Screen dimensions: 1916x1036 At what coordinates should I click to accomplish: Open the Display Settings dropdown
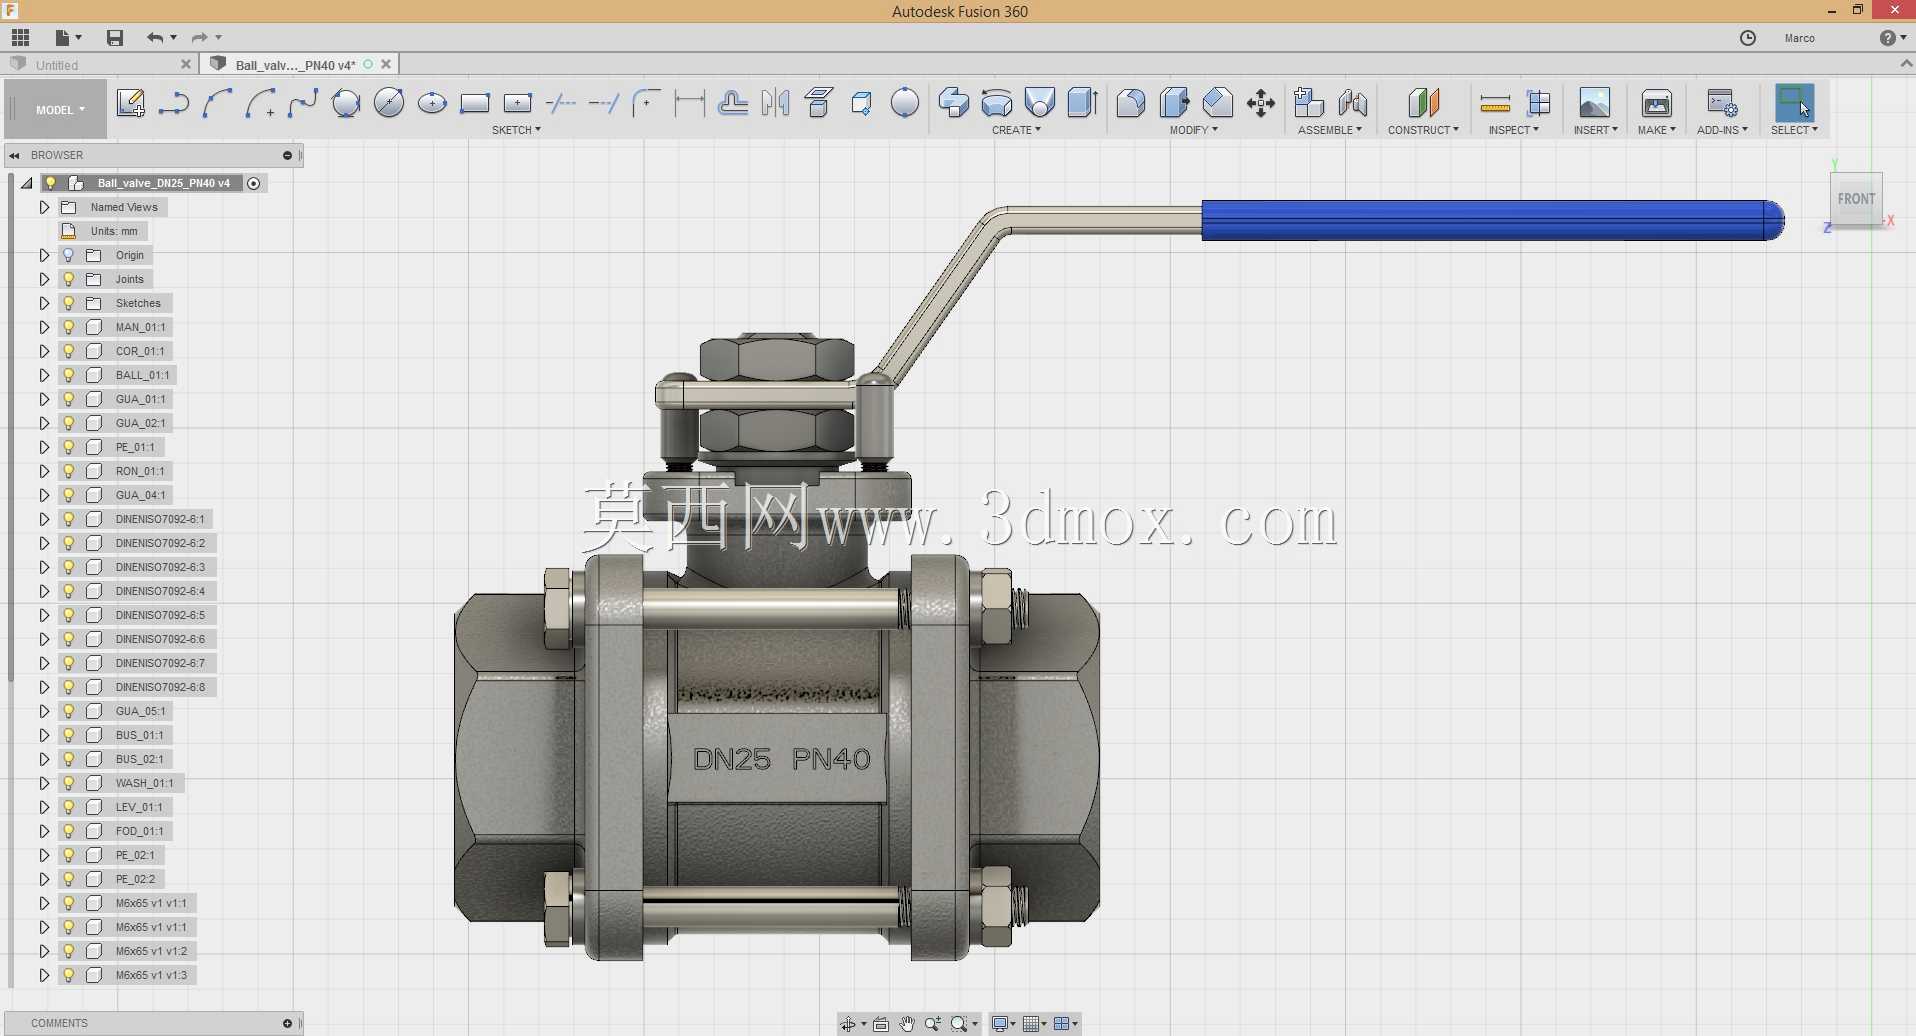[x=1004, y=1024]
